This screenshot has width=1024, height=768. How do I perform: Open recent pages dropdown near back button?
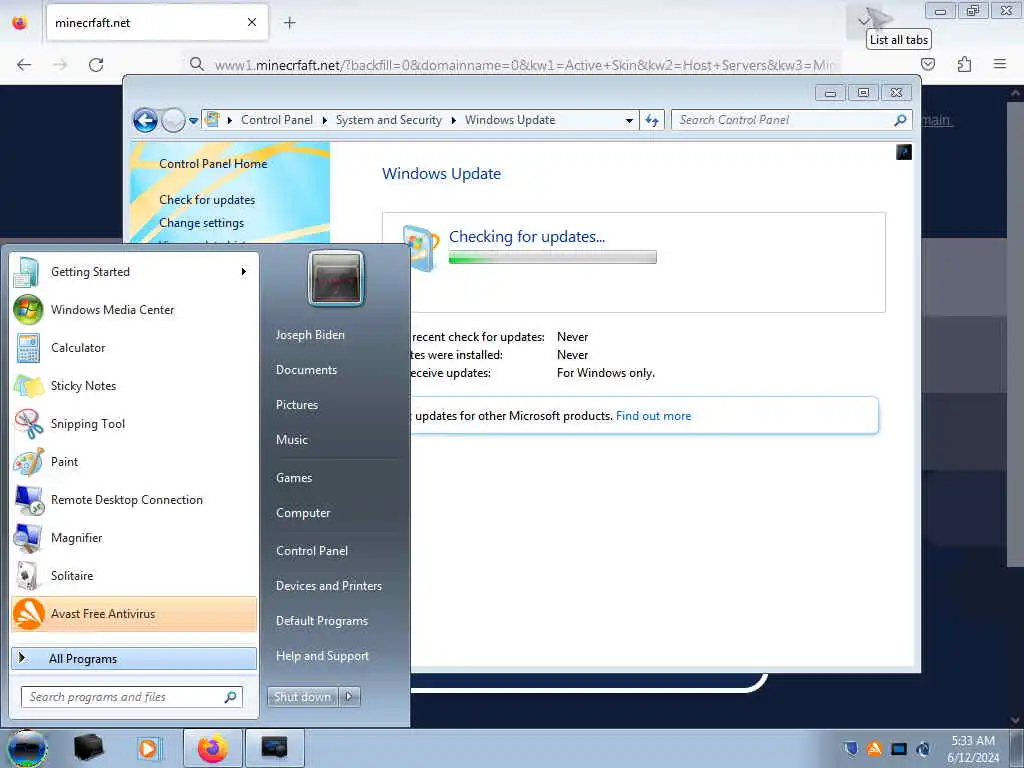[x=193, y=121]
